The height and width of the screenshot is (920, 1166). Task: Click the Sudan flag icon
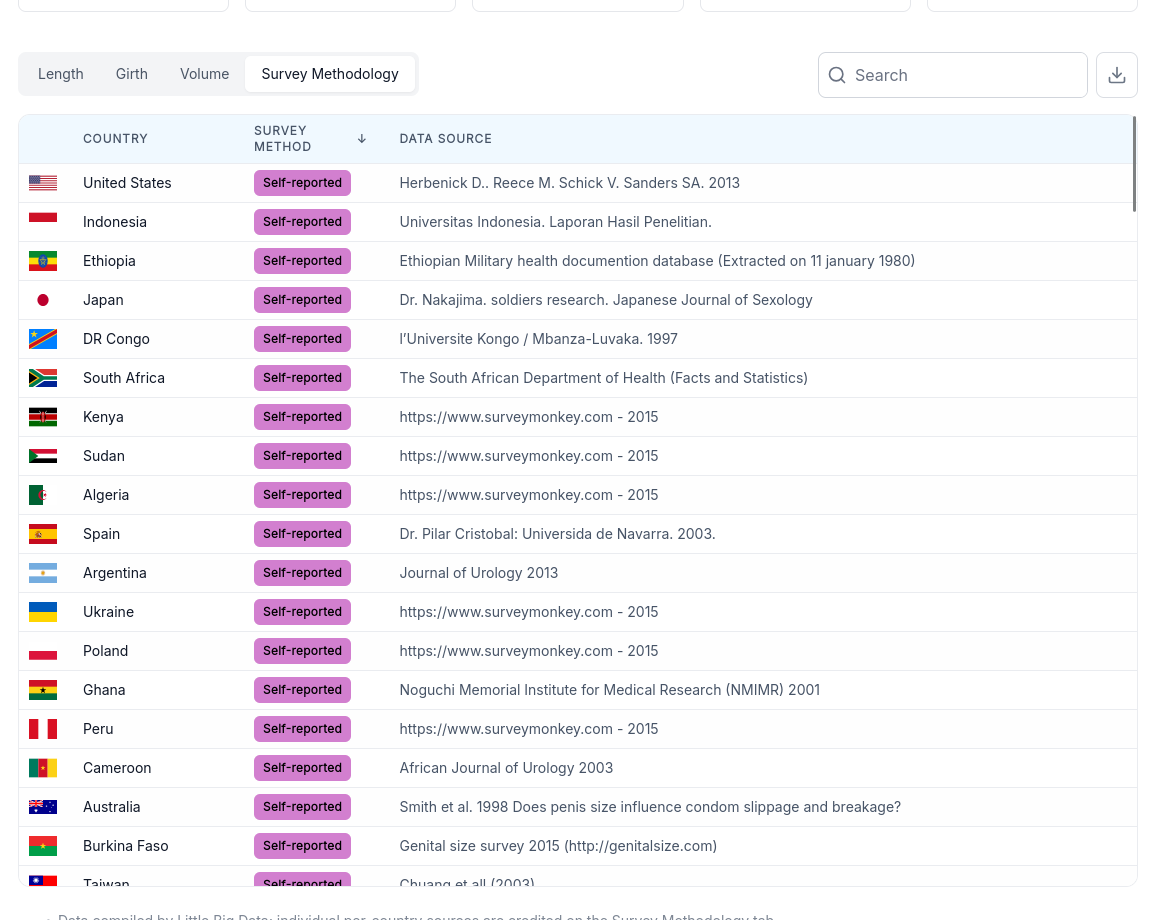point(43,456)
